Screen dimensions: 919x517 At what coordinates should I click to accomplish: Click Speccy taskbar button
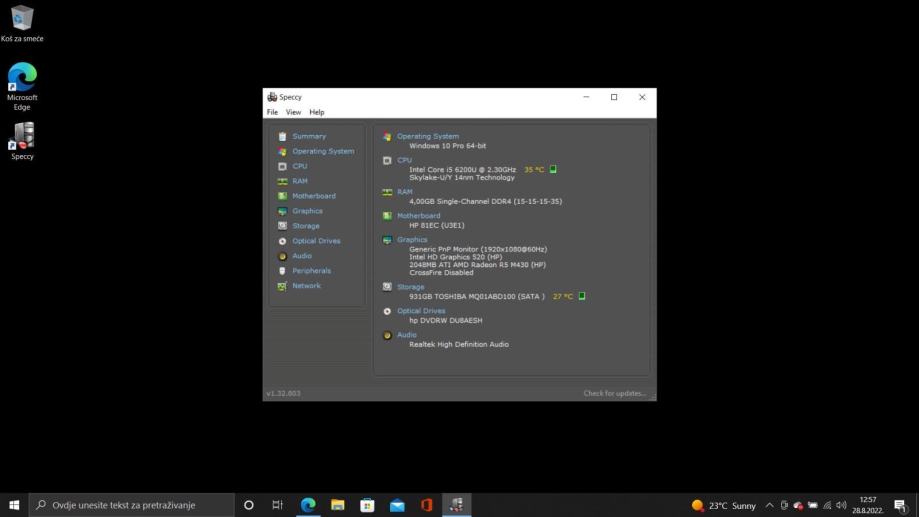tap(457, 505)
